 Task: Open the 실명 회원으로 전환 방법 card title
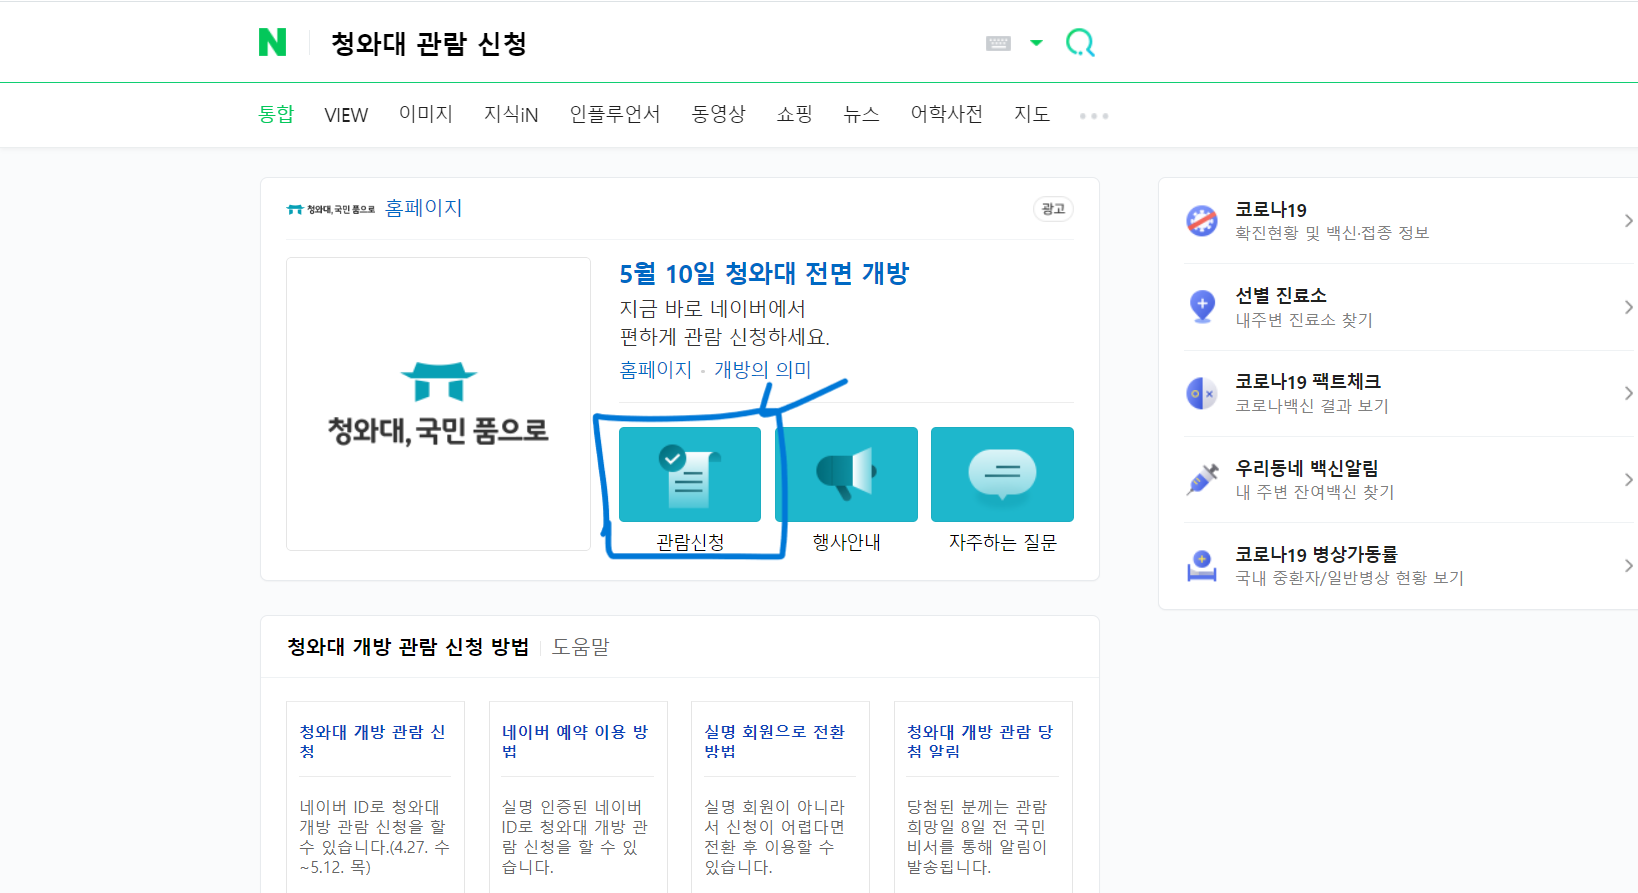pyautogui.click(x=775, y=741)
